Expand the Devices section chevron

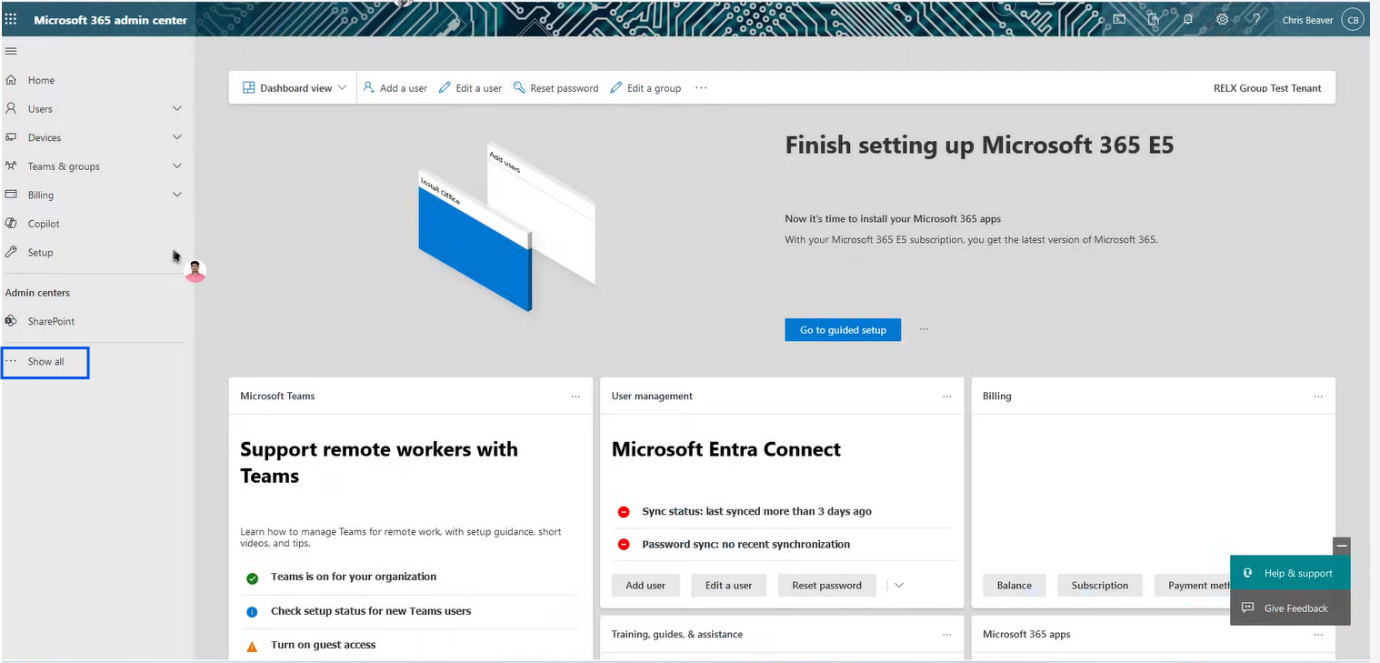177,137
